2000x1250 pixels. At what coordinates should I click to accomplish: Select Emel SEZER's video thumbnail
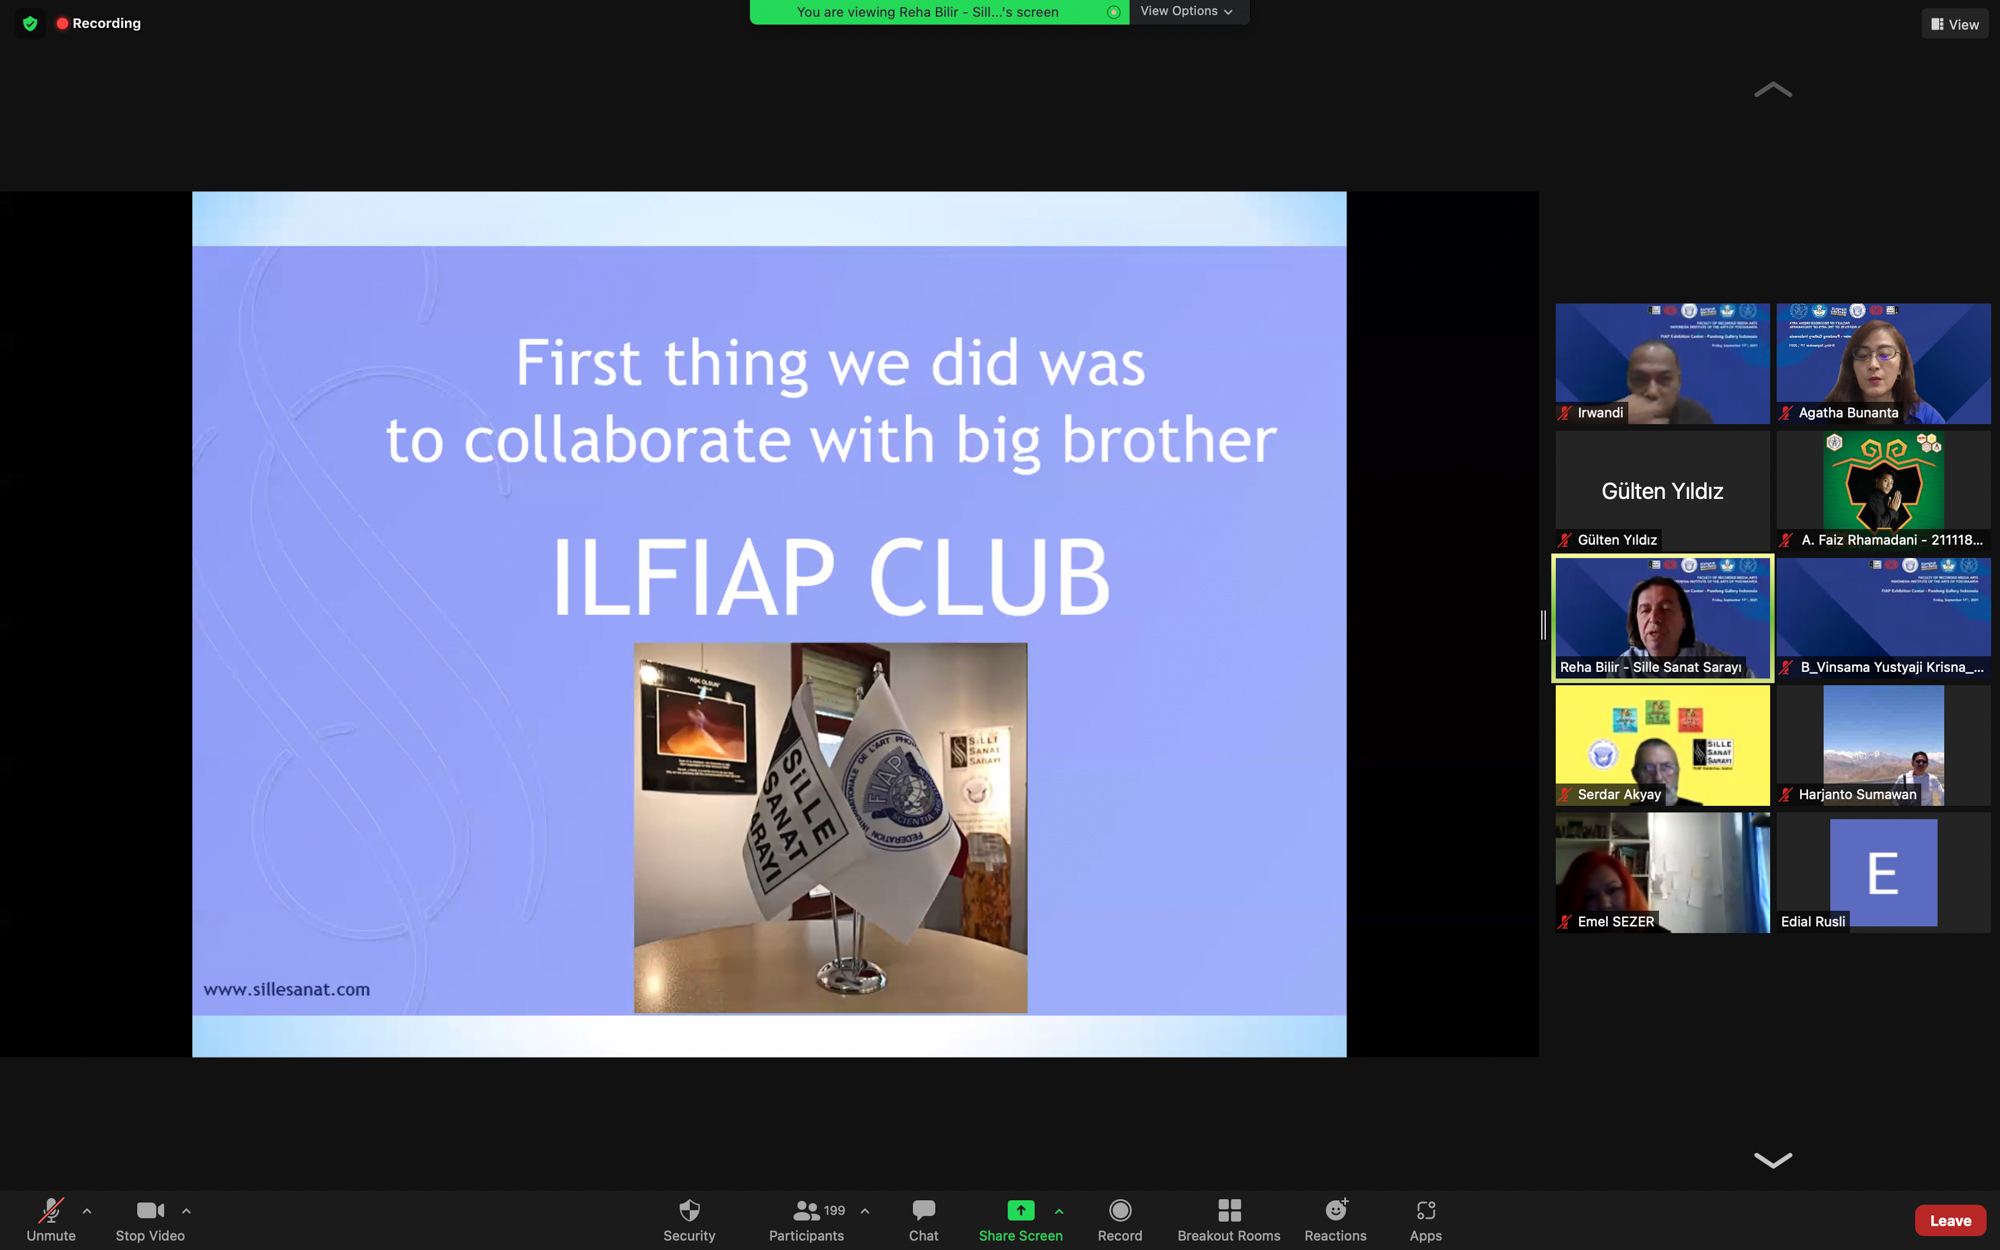pos(1662,872)
